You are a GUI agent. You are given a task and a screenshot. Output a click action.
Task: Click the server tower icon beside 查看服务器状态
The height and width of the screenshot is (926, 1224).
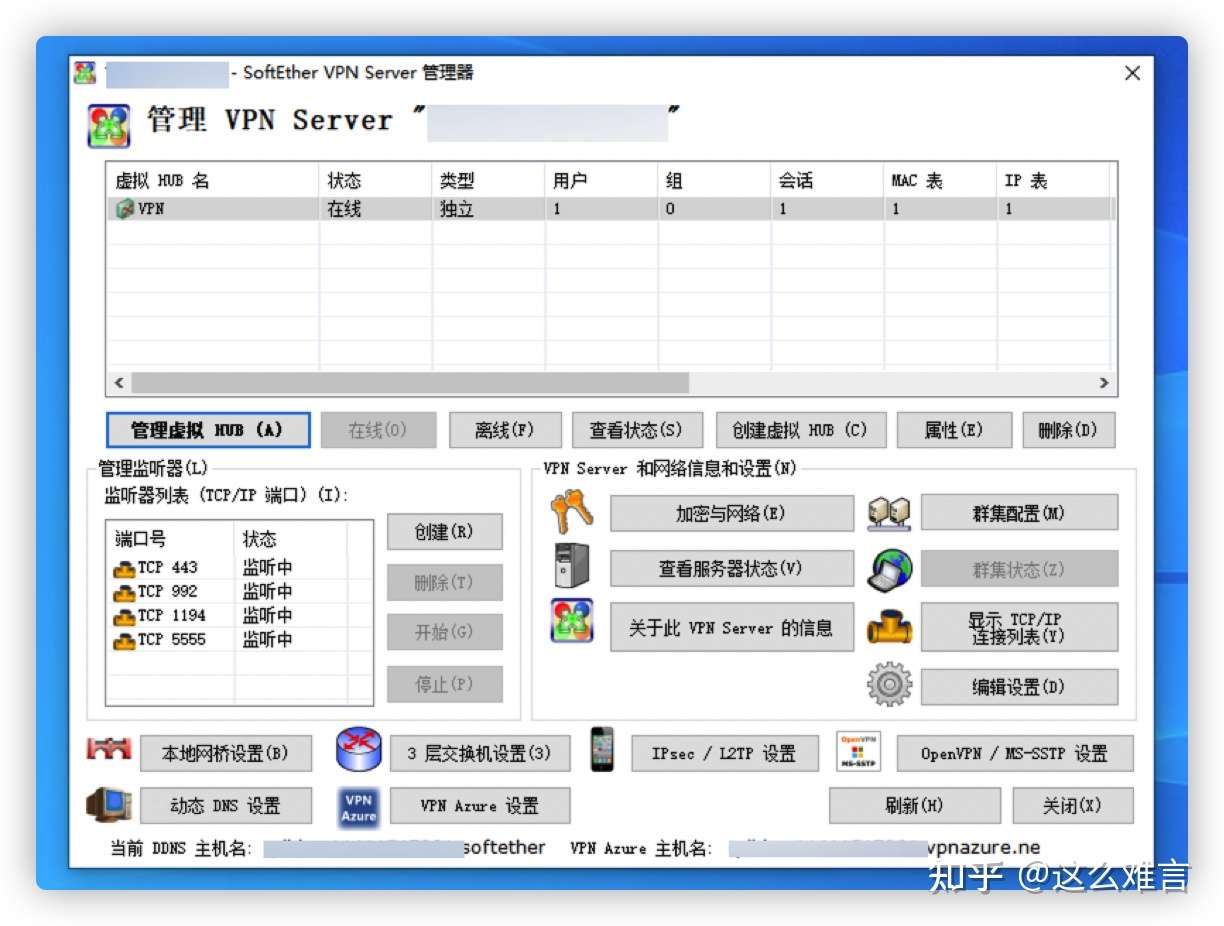click(572, 566)
